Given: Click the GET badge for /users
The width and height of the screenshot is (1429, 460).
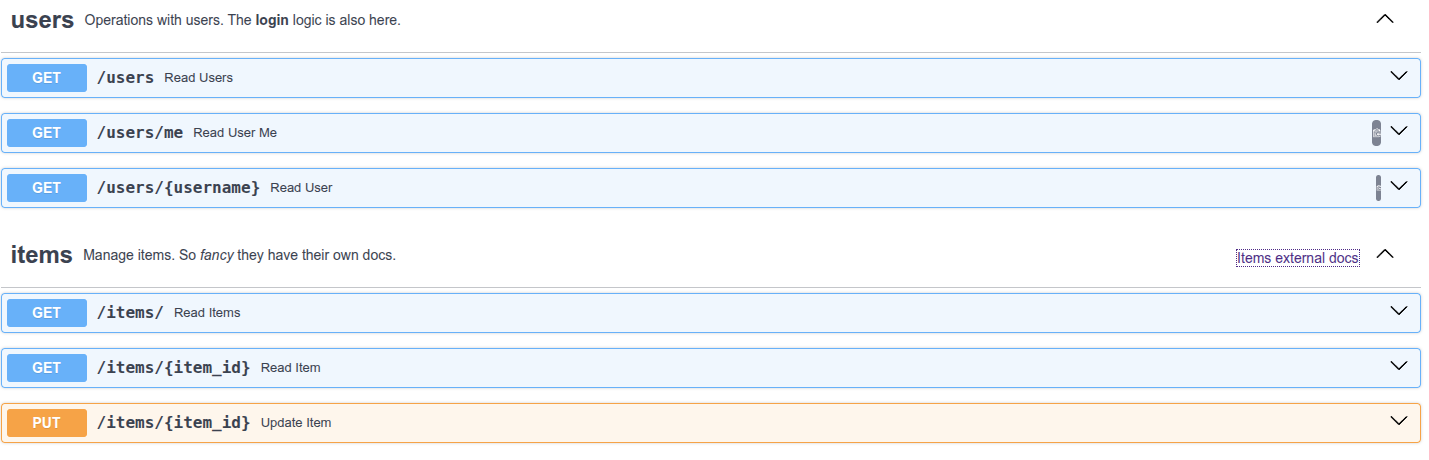Looking at the screenshot, I should (47, 78).
